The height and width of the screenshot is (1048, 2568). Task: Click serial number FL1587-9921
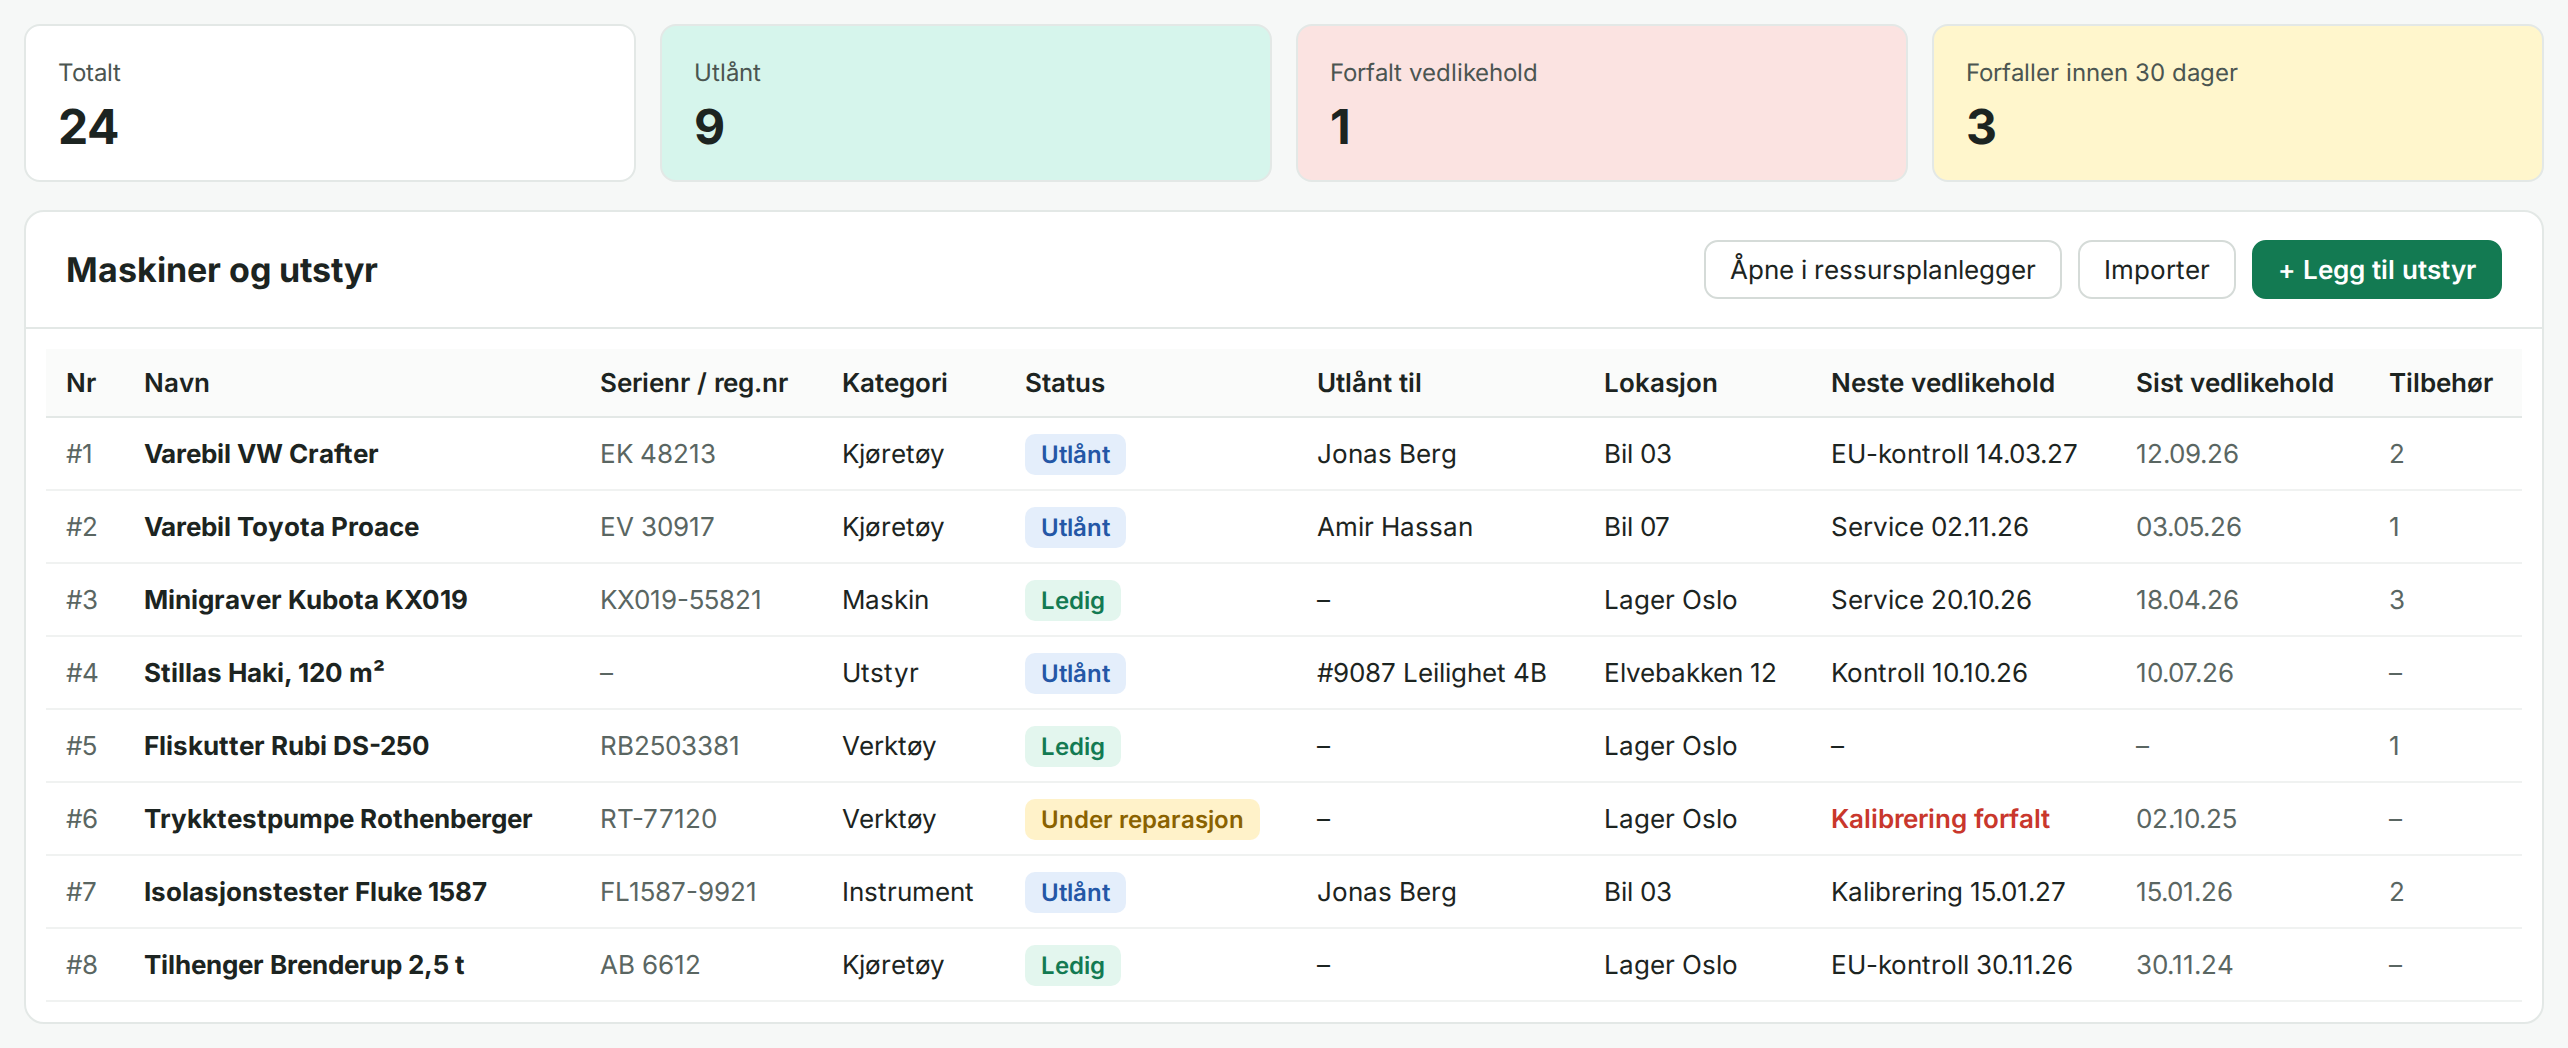pos(678,892)
